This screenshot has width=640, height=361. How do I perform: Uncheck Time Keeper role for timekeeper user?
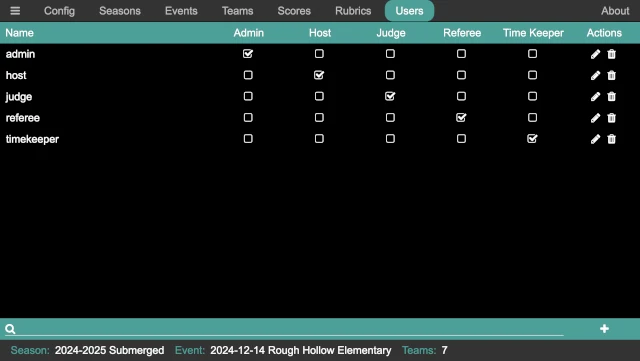point(532,138)
